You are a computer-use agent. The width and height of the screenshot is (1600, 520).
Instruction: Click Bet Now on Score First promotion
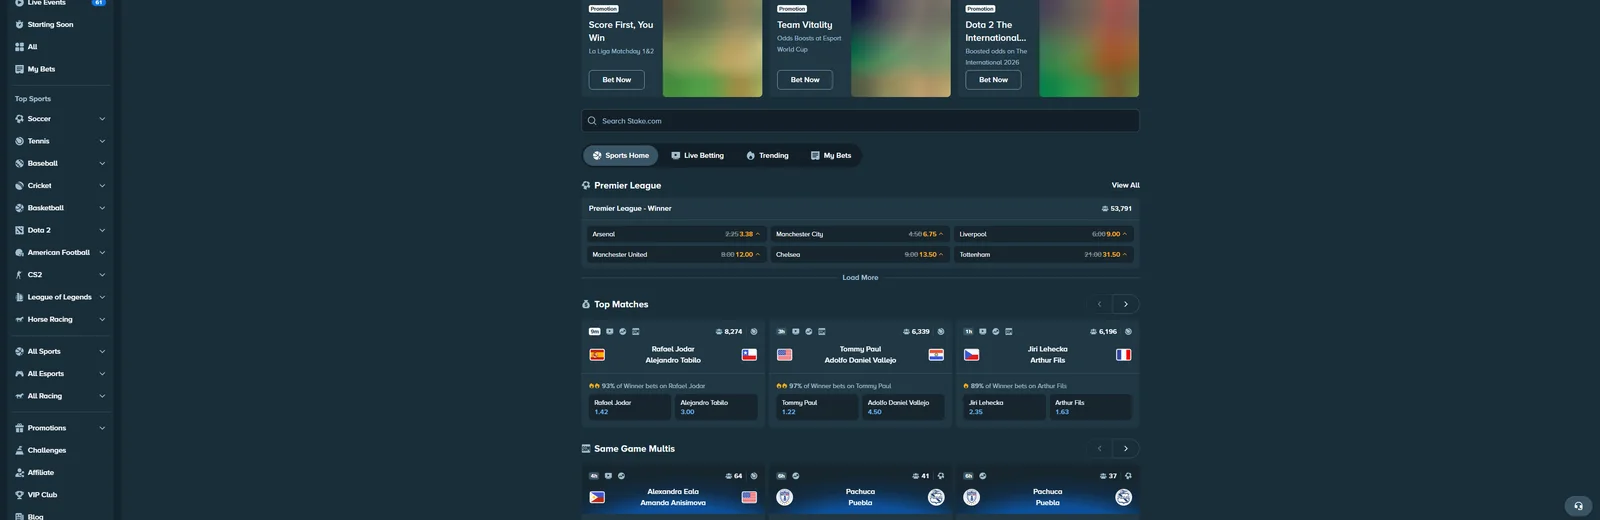(x=617, y=80)
